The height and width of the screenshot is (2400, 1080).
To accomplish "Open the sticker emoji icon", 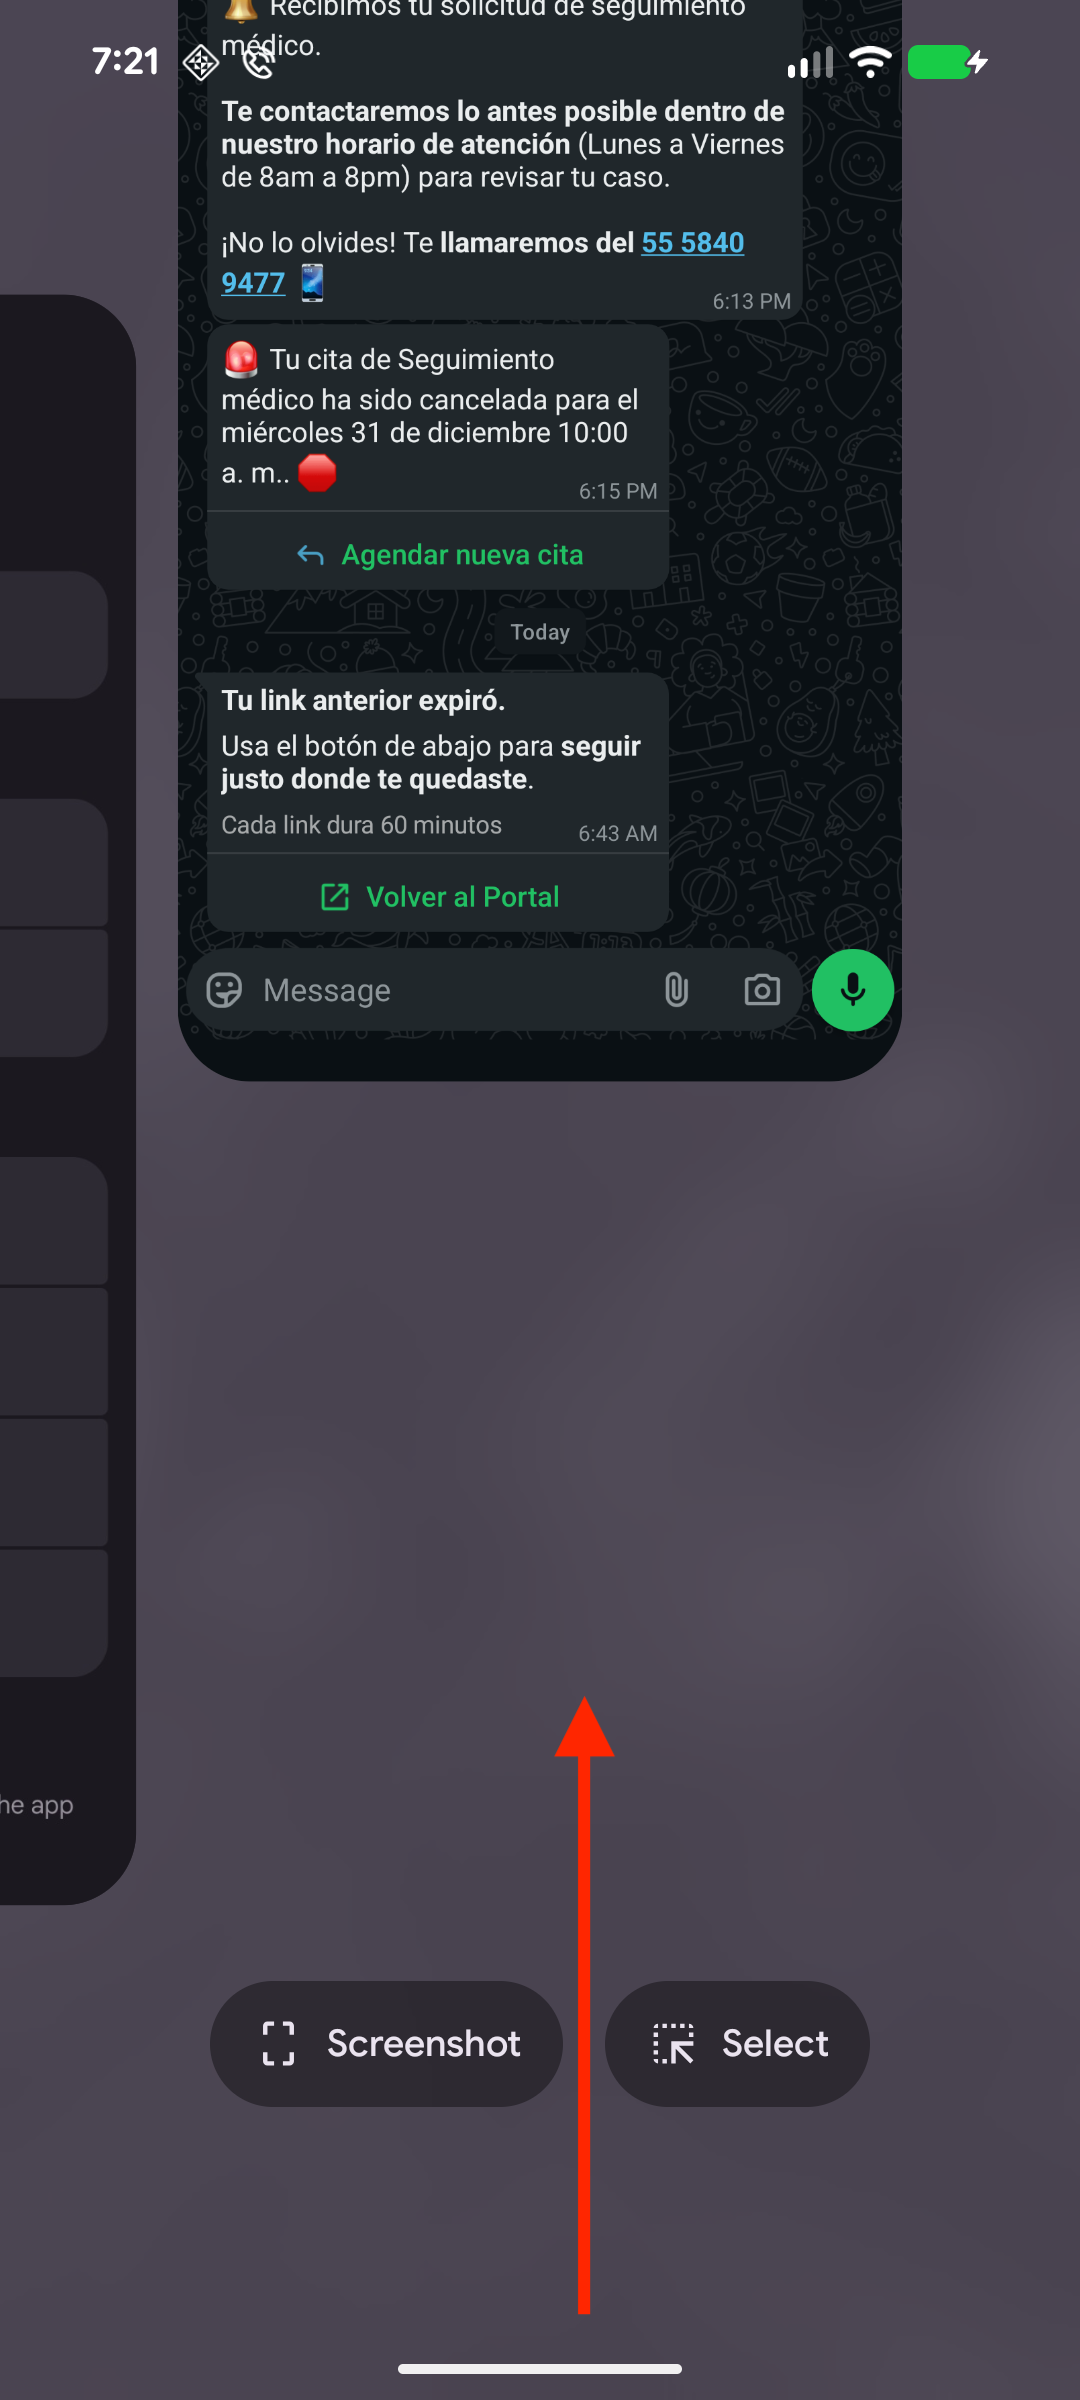I will coord(224,990).
